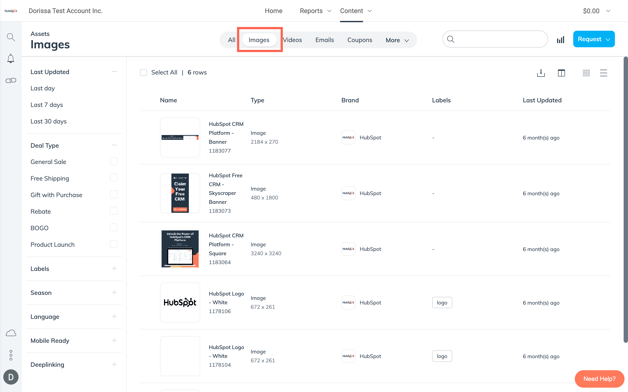Switch to list view

coord(603,73)
